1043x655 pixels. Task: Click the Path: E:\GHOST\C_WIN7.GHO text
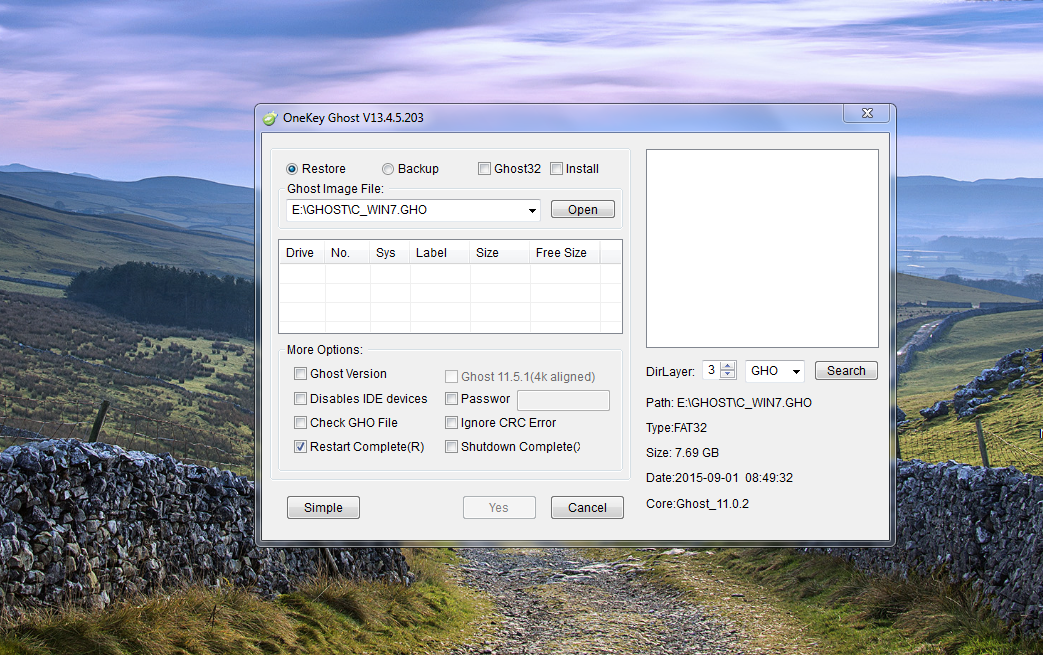728,403
